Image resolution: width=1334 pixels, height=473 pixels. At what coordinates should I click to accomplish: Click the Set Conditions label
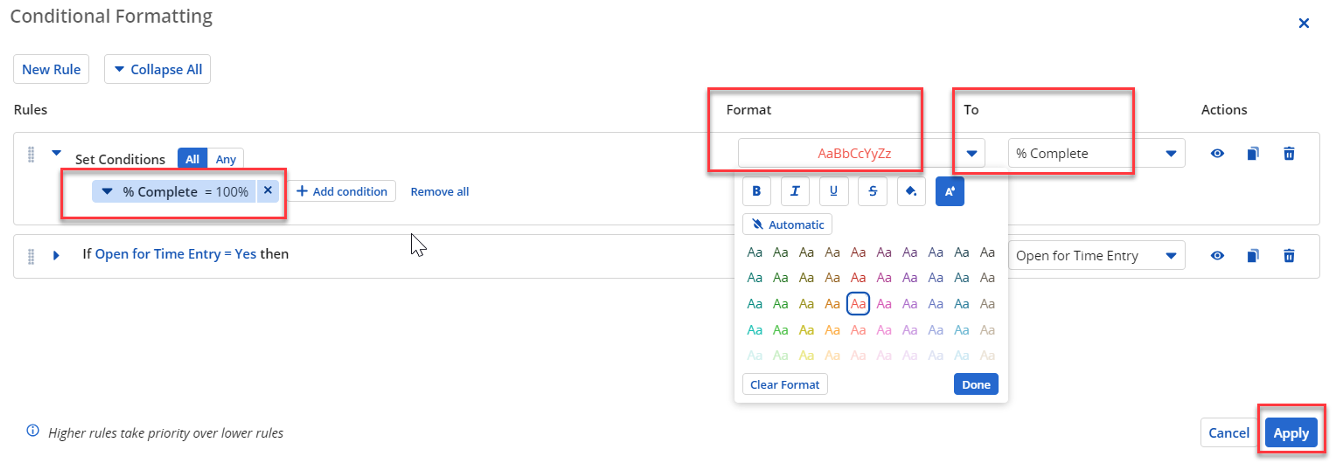tap(120, 159)
